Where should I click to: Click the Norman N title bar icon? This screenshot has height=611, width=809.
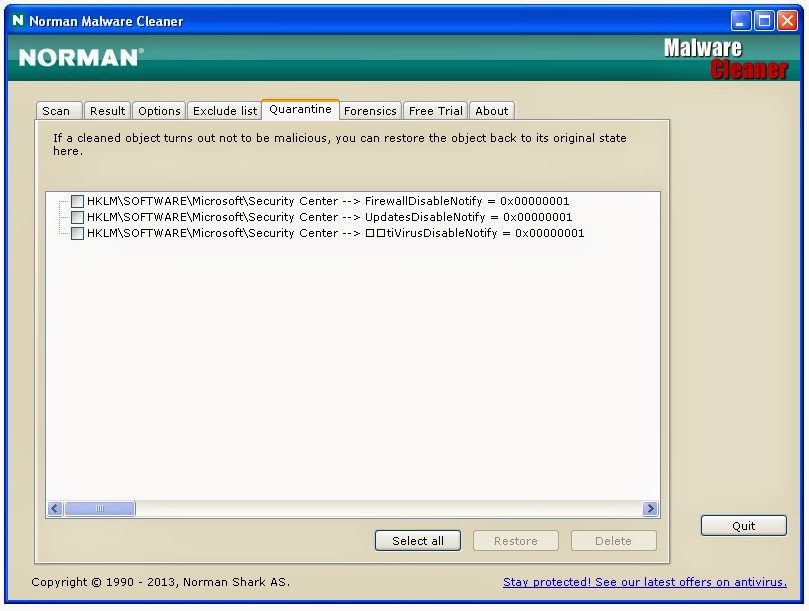(x=18, y=21)
